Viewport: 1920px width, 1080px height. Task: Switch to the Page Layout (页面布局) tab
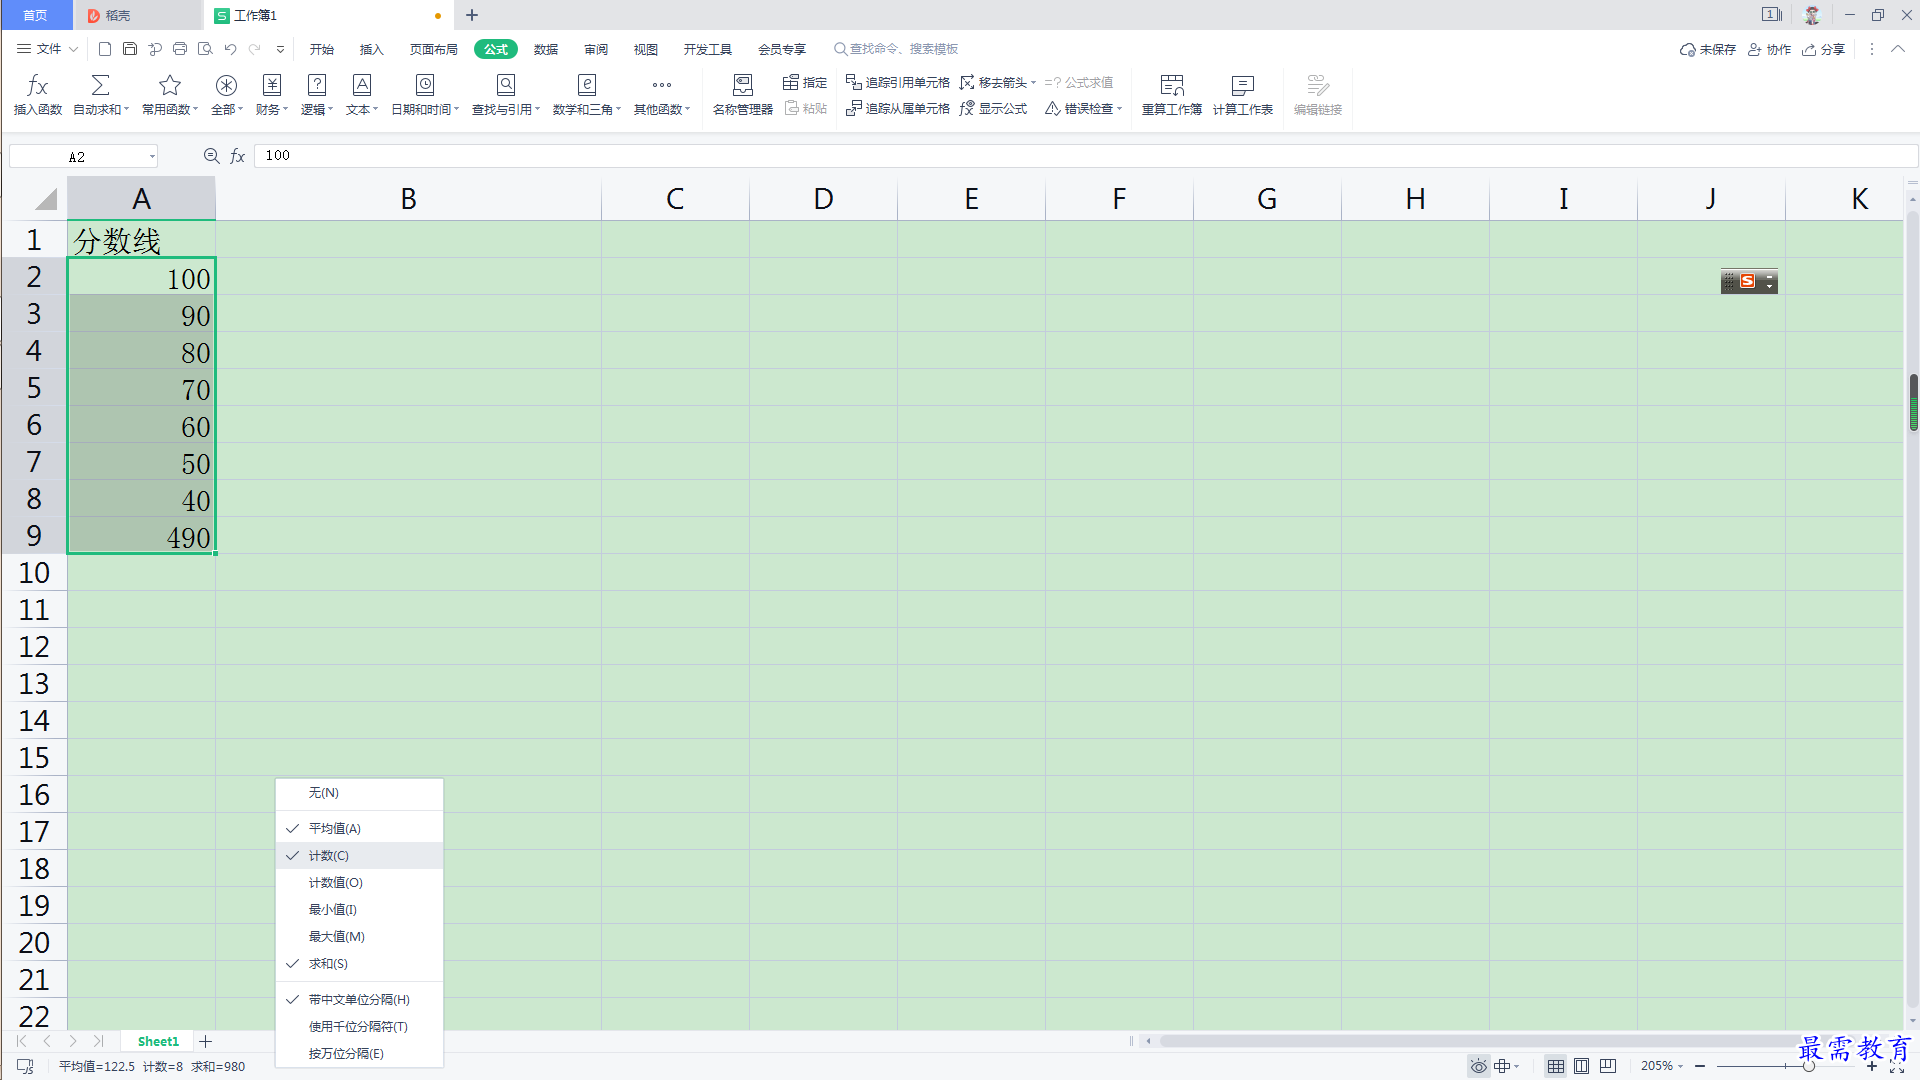pyautogui.click(x=434, y=49)
